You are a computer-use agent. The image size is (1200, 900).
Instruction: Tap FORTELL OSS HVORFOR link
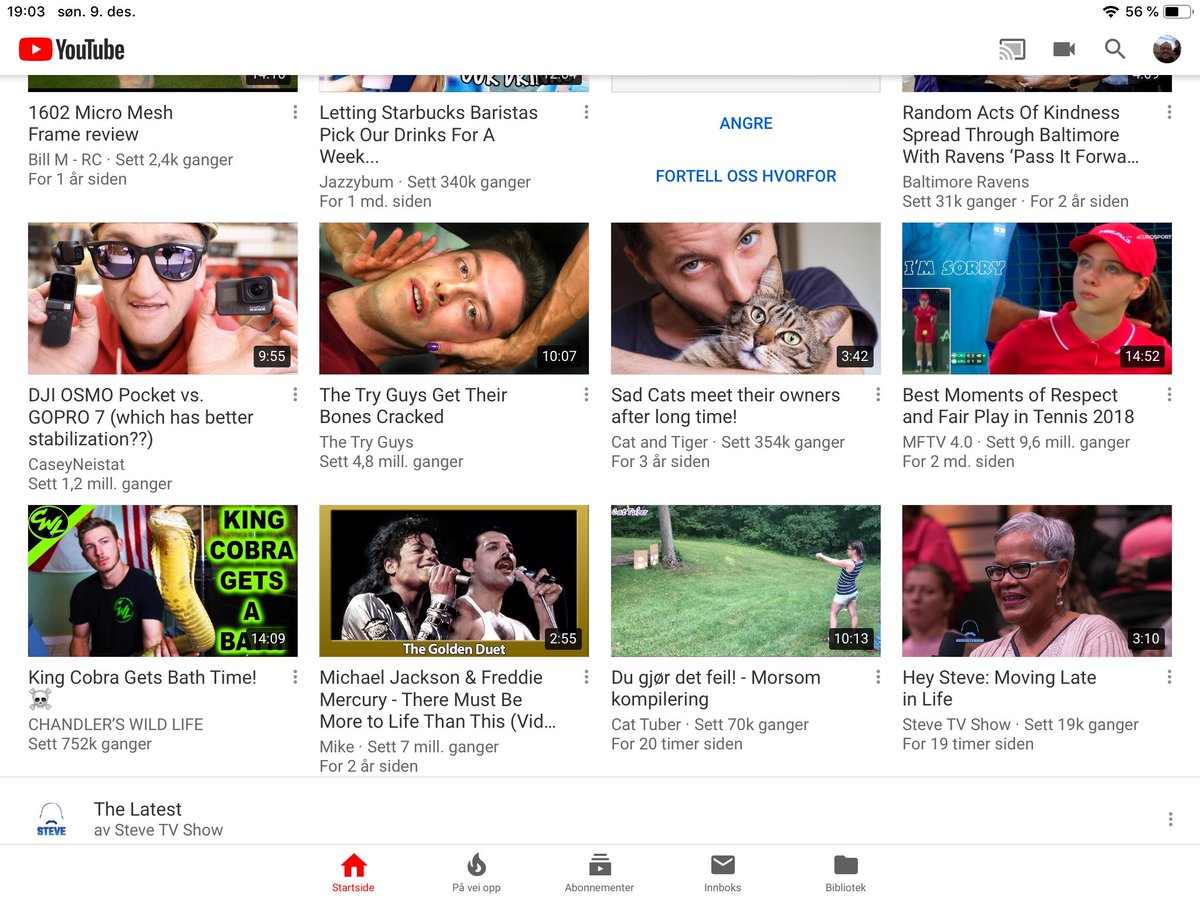tap(746, 176)
